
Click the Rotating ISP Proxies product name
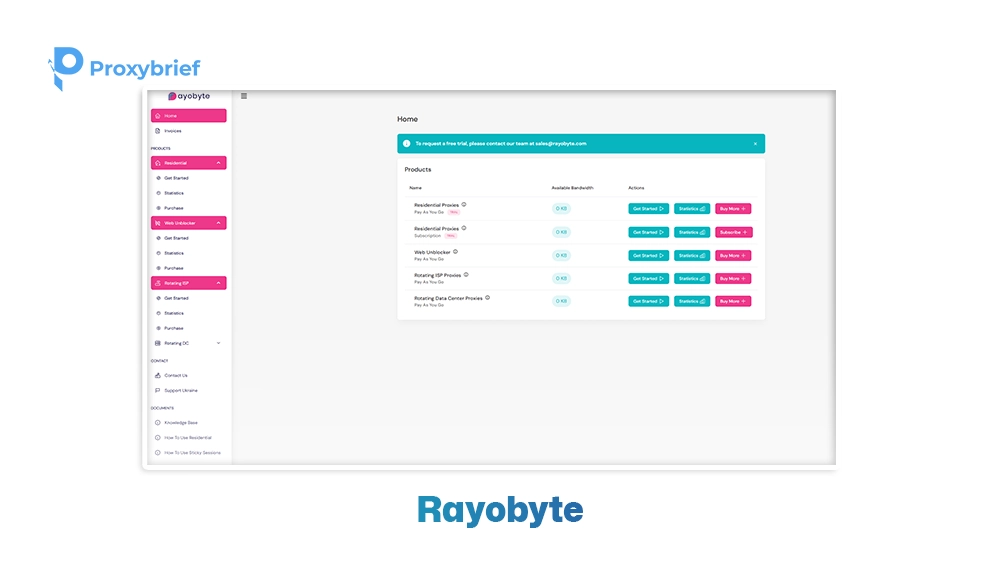tap(438, 275)
